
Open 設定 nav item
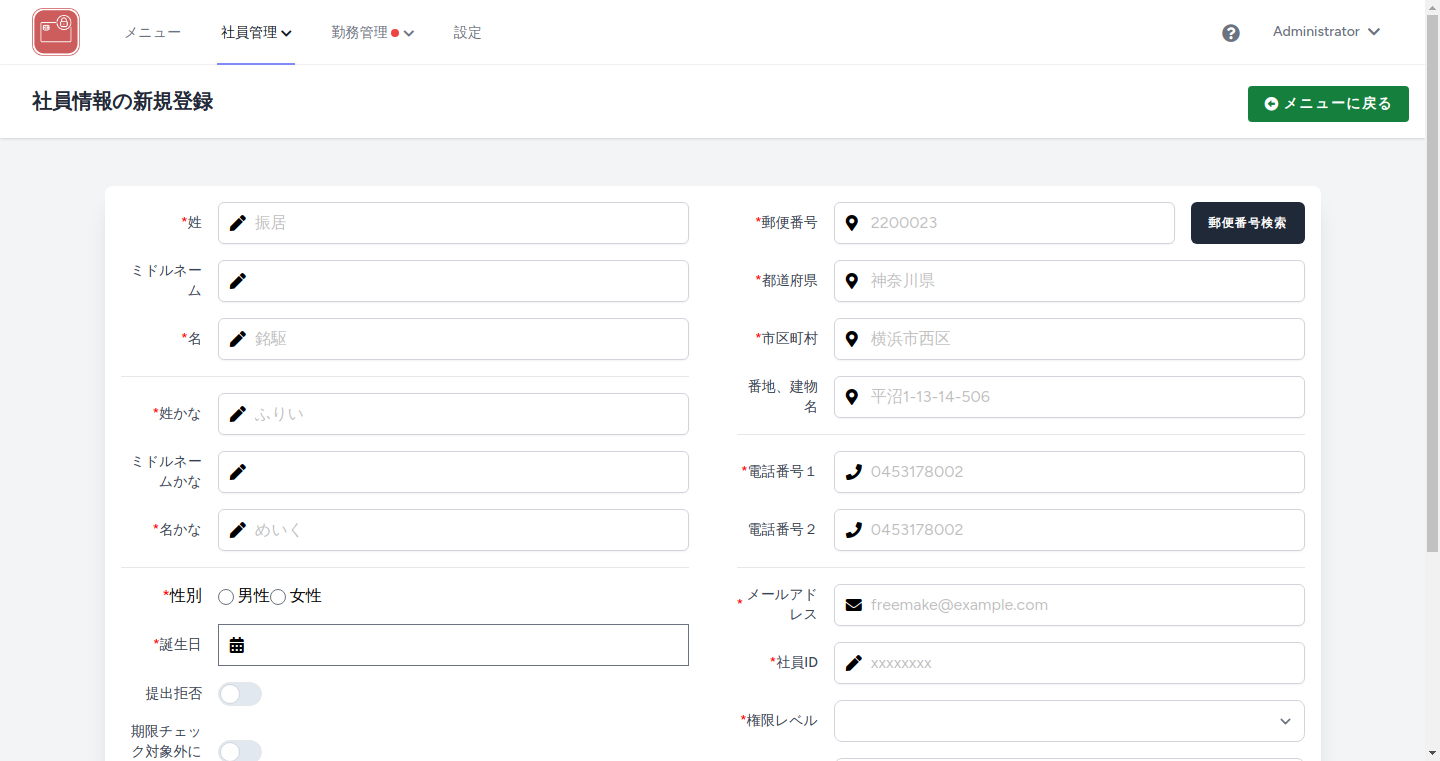coord(467,33)
